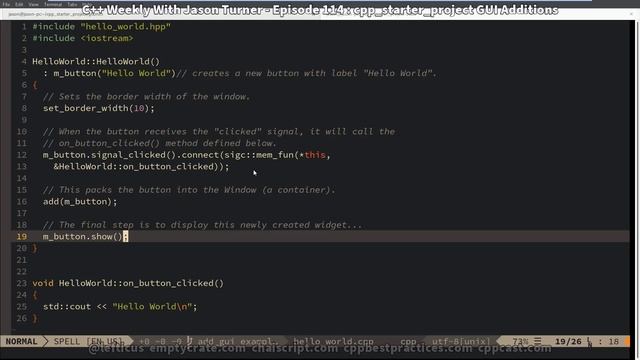640x360 pixels.
Task: Click comment 'Sets the border width of the window'
Action: [147, 97]
